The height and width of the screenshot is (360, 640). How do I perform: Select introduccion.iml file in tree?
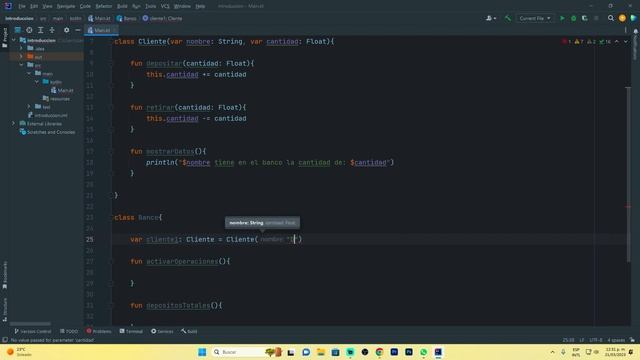point(47,115)
